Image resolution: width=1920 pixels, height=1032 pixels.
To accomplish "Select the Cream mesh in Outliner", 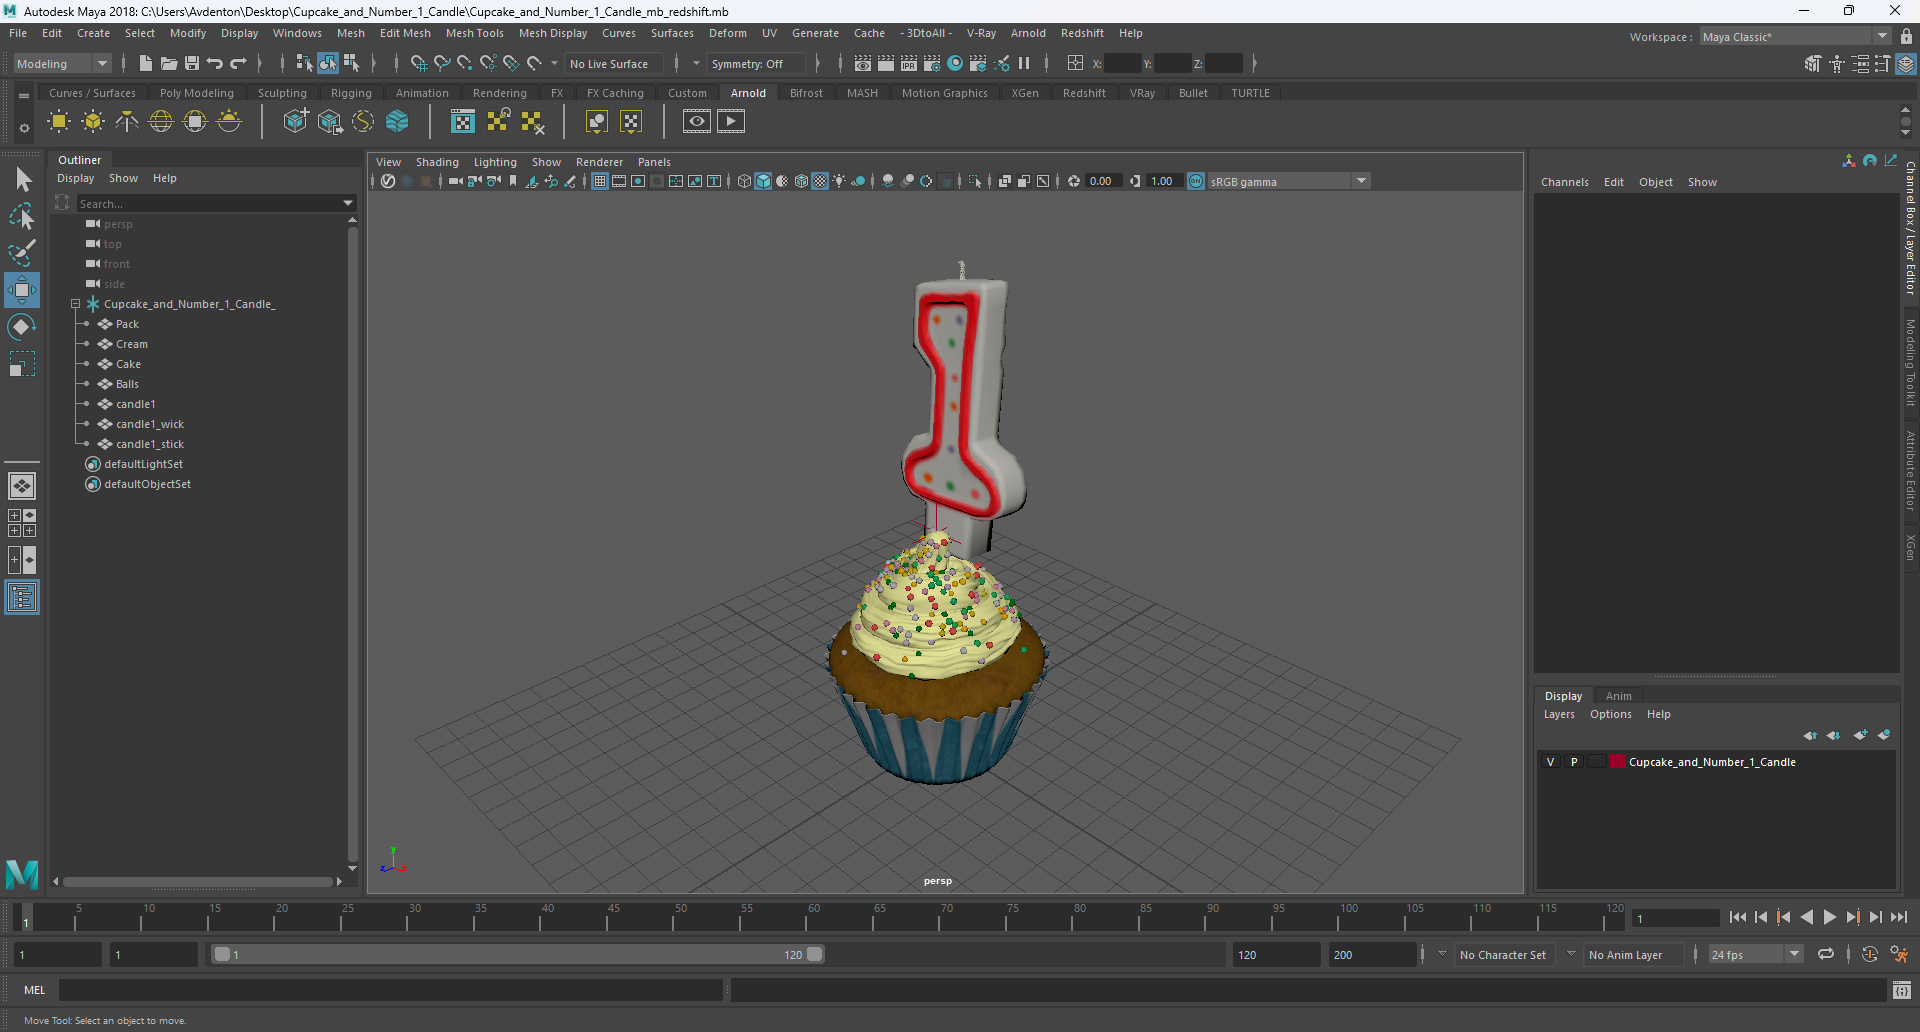I will [131, 344].
